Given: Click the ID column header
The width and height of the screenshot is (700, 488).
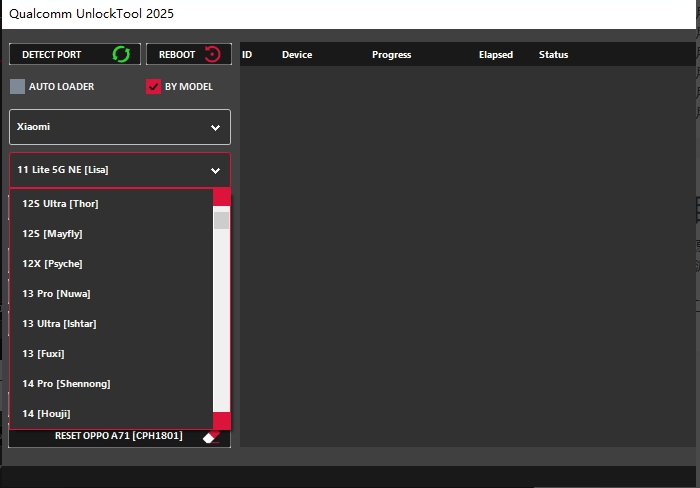Looking at the screenshot, I should tap(247, 54).
